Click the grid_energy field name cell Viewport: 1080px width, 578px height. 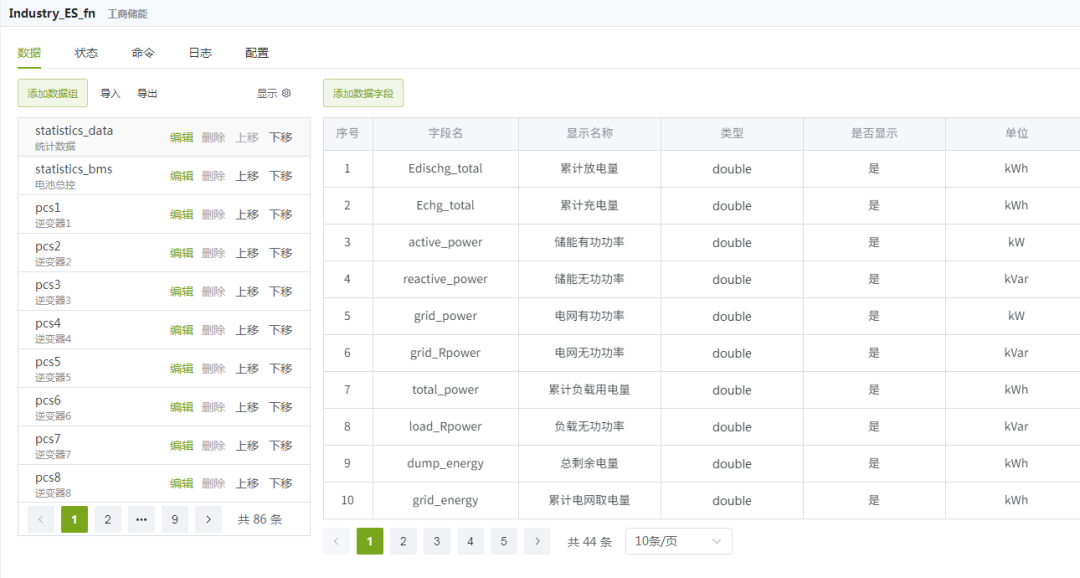(x=446, y=500)
